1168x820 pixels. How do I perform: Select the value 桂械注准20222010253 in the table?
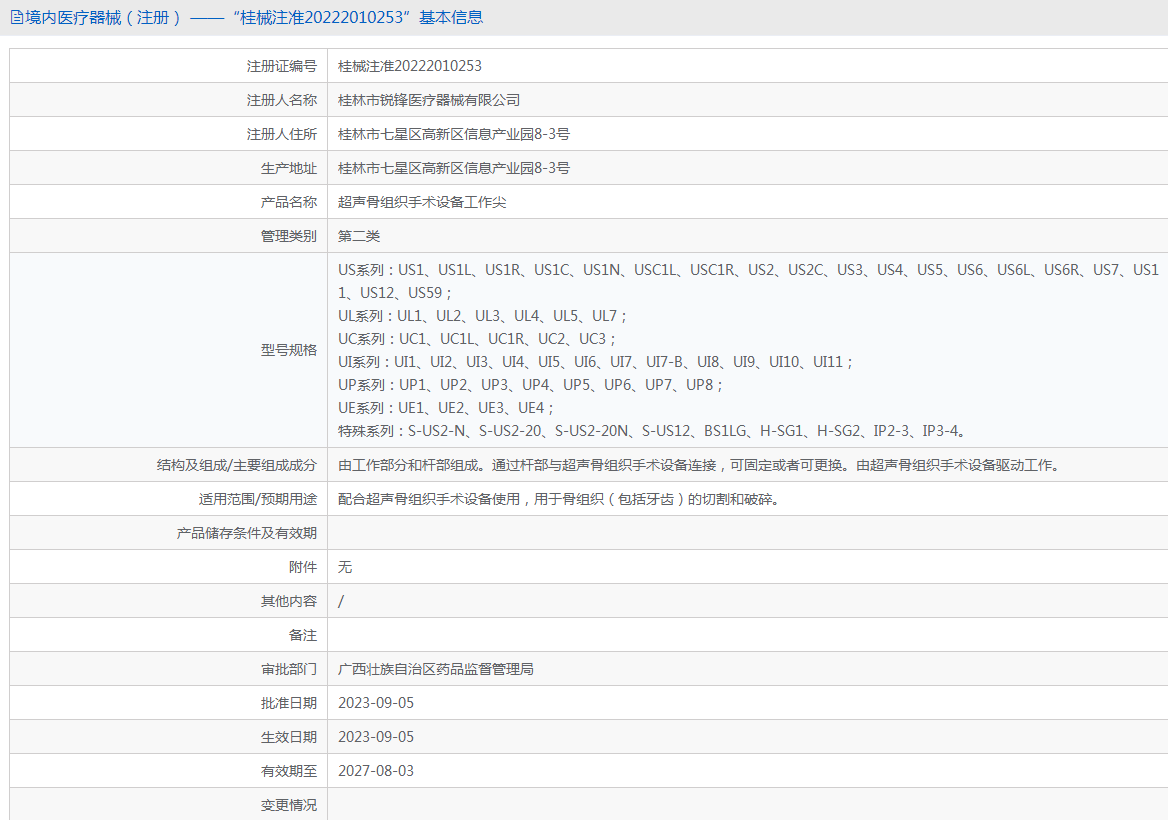click(x=410, y=66)
